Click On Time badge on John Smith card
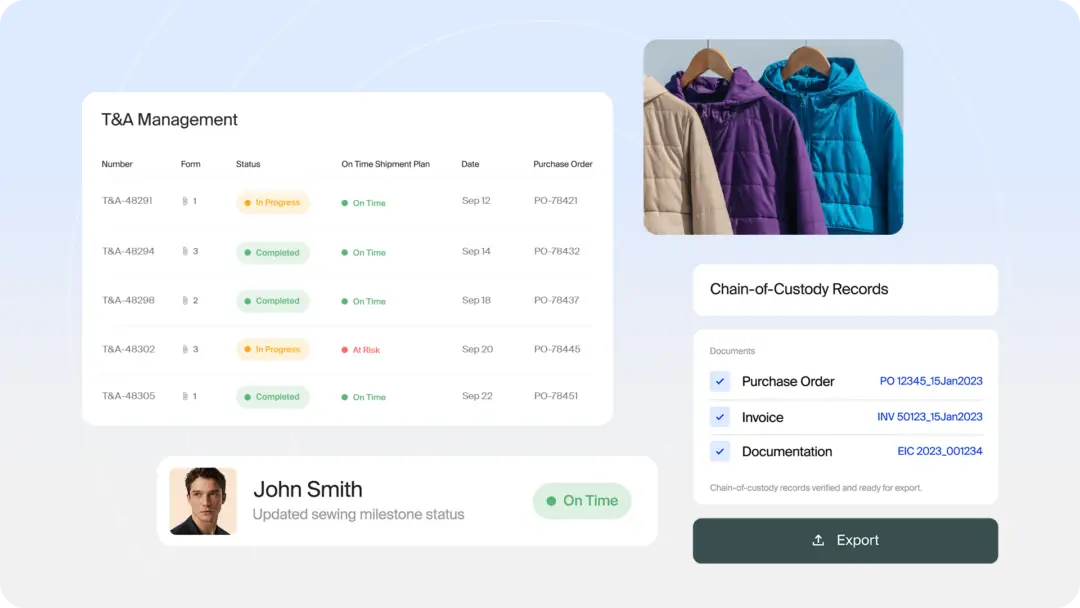This screenshot has width=1080, height=608. [582, 501]
